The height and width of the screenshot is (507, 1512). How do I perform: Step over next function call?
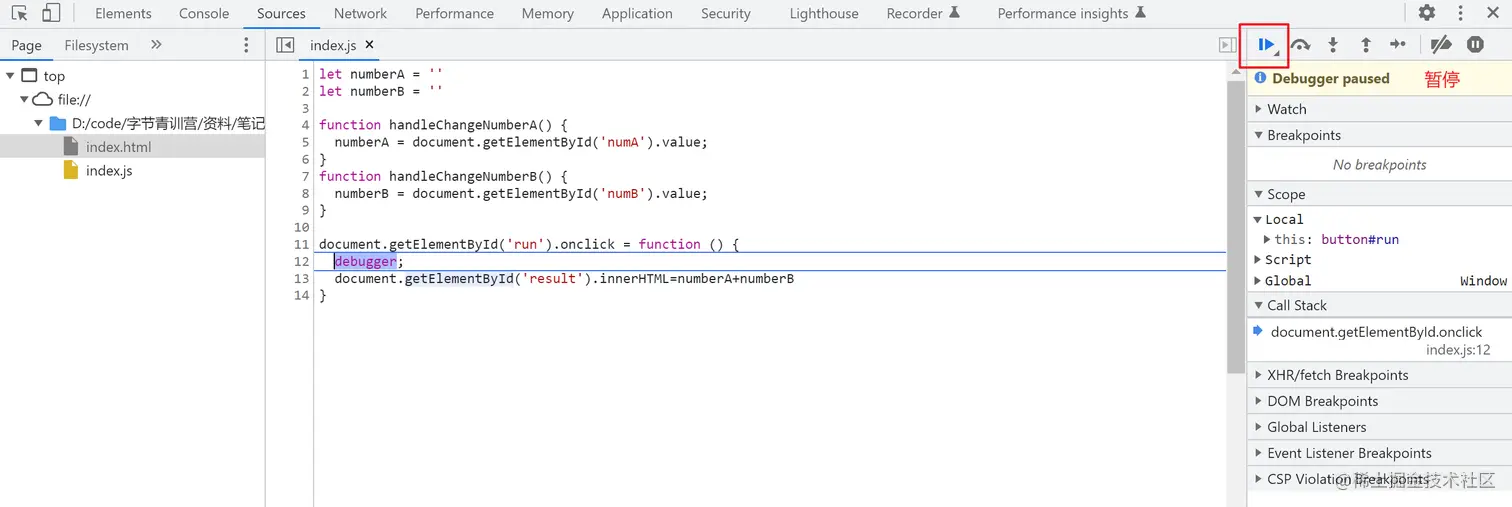[1300, 44]
